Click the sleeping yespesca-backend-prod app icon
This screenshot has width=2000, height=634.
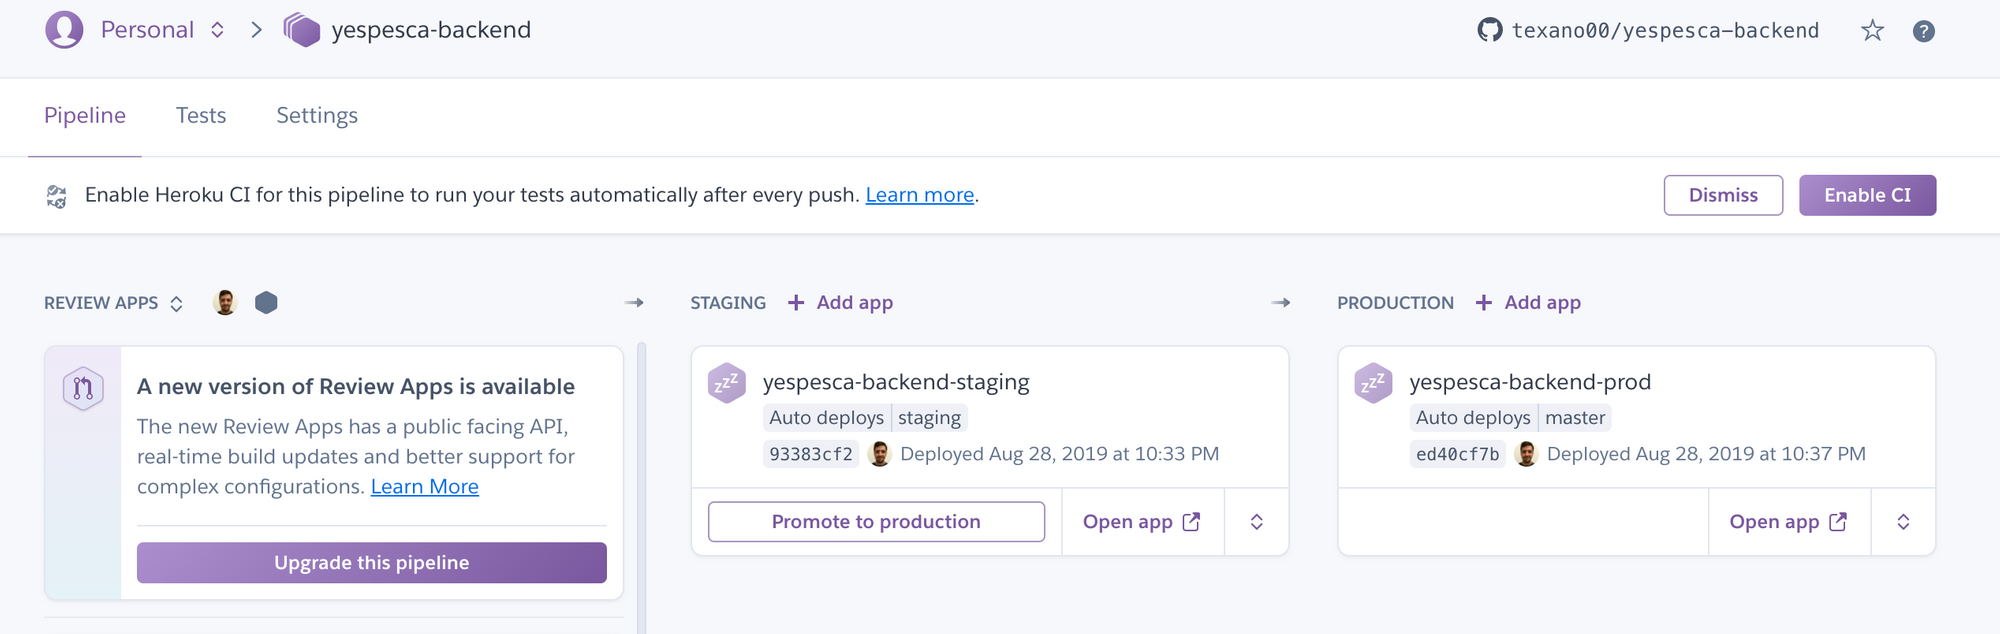[1373, 383]
